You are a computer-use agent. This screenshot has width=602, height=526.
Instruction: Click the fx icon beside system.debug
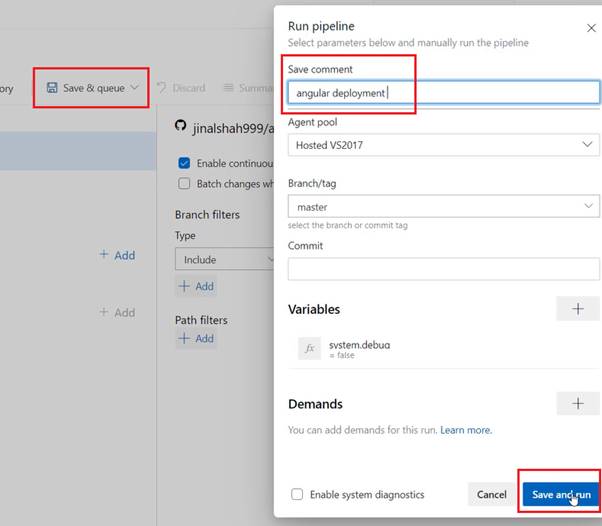309,348
